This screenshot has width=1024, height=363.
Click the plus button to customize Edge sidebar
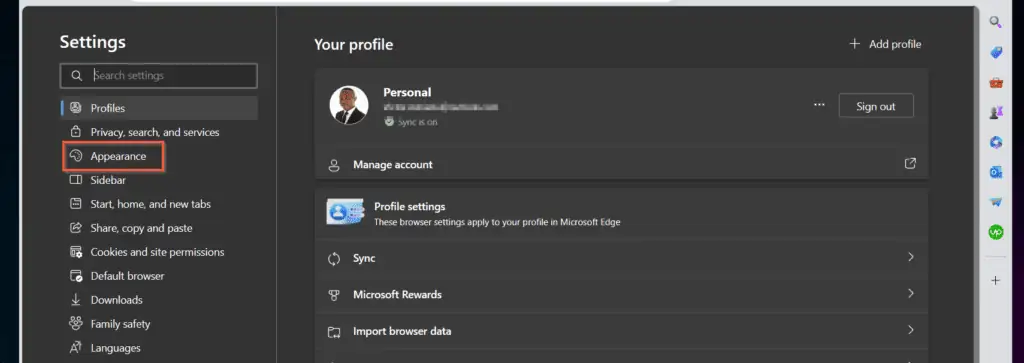[x=995, y=281]
